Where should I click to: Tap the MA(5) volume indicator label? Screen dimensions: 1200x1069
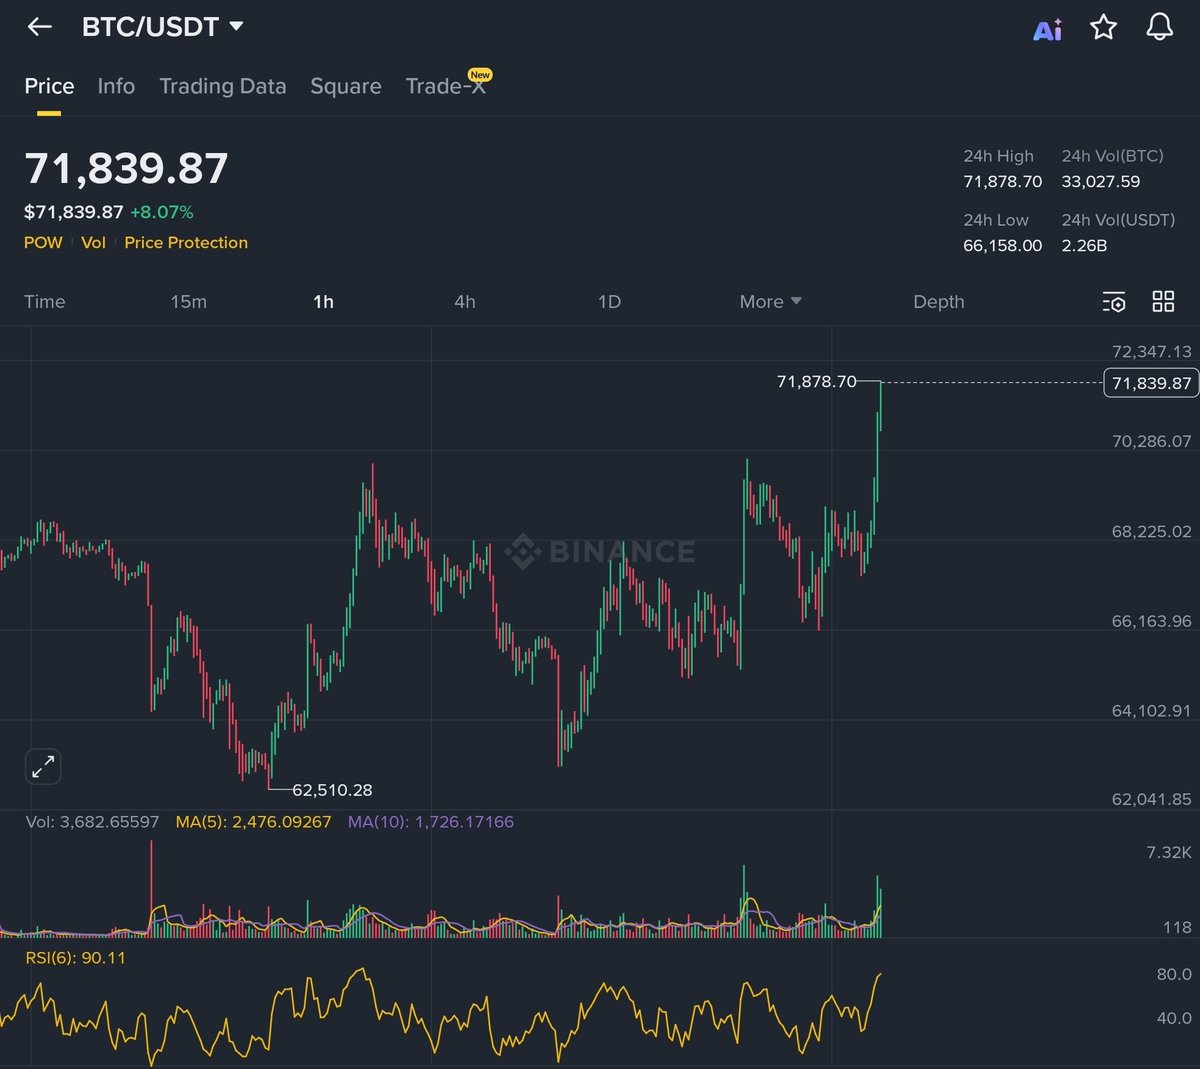click(253, 821)
